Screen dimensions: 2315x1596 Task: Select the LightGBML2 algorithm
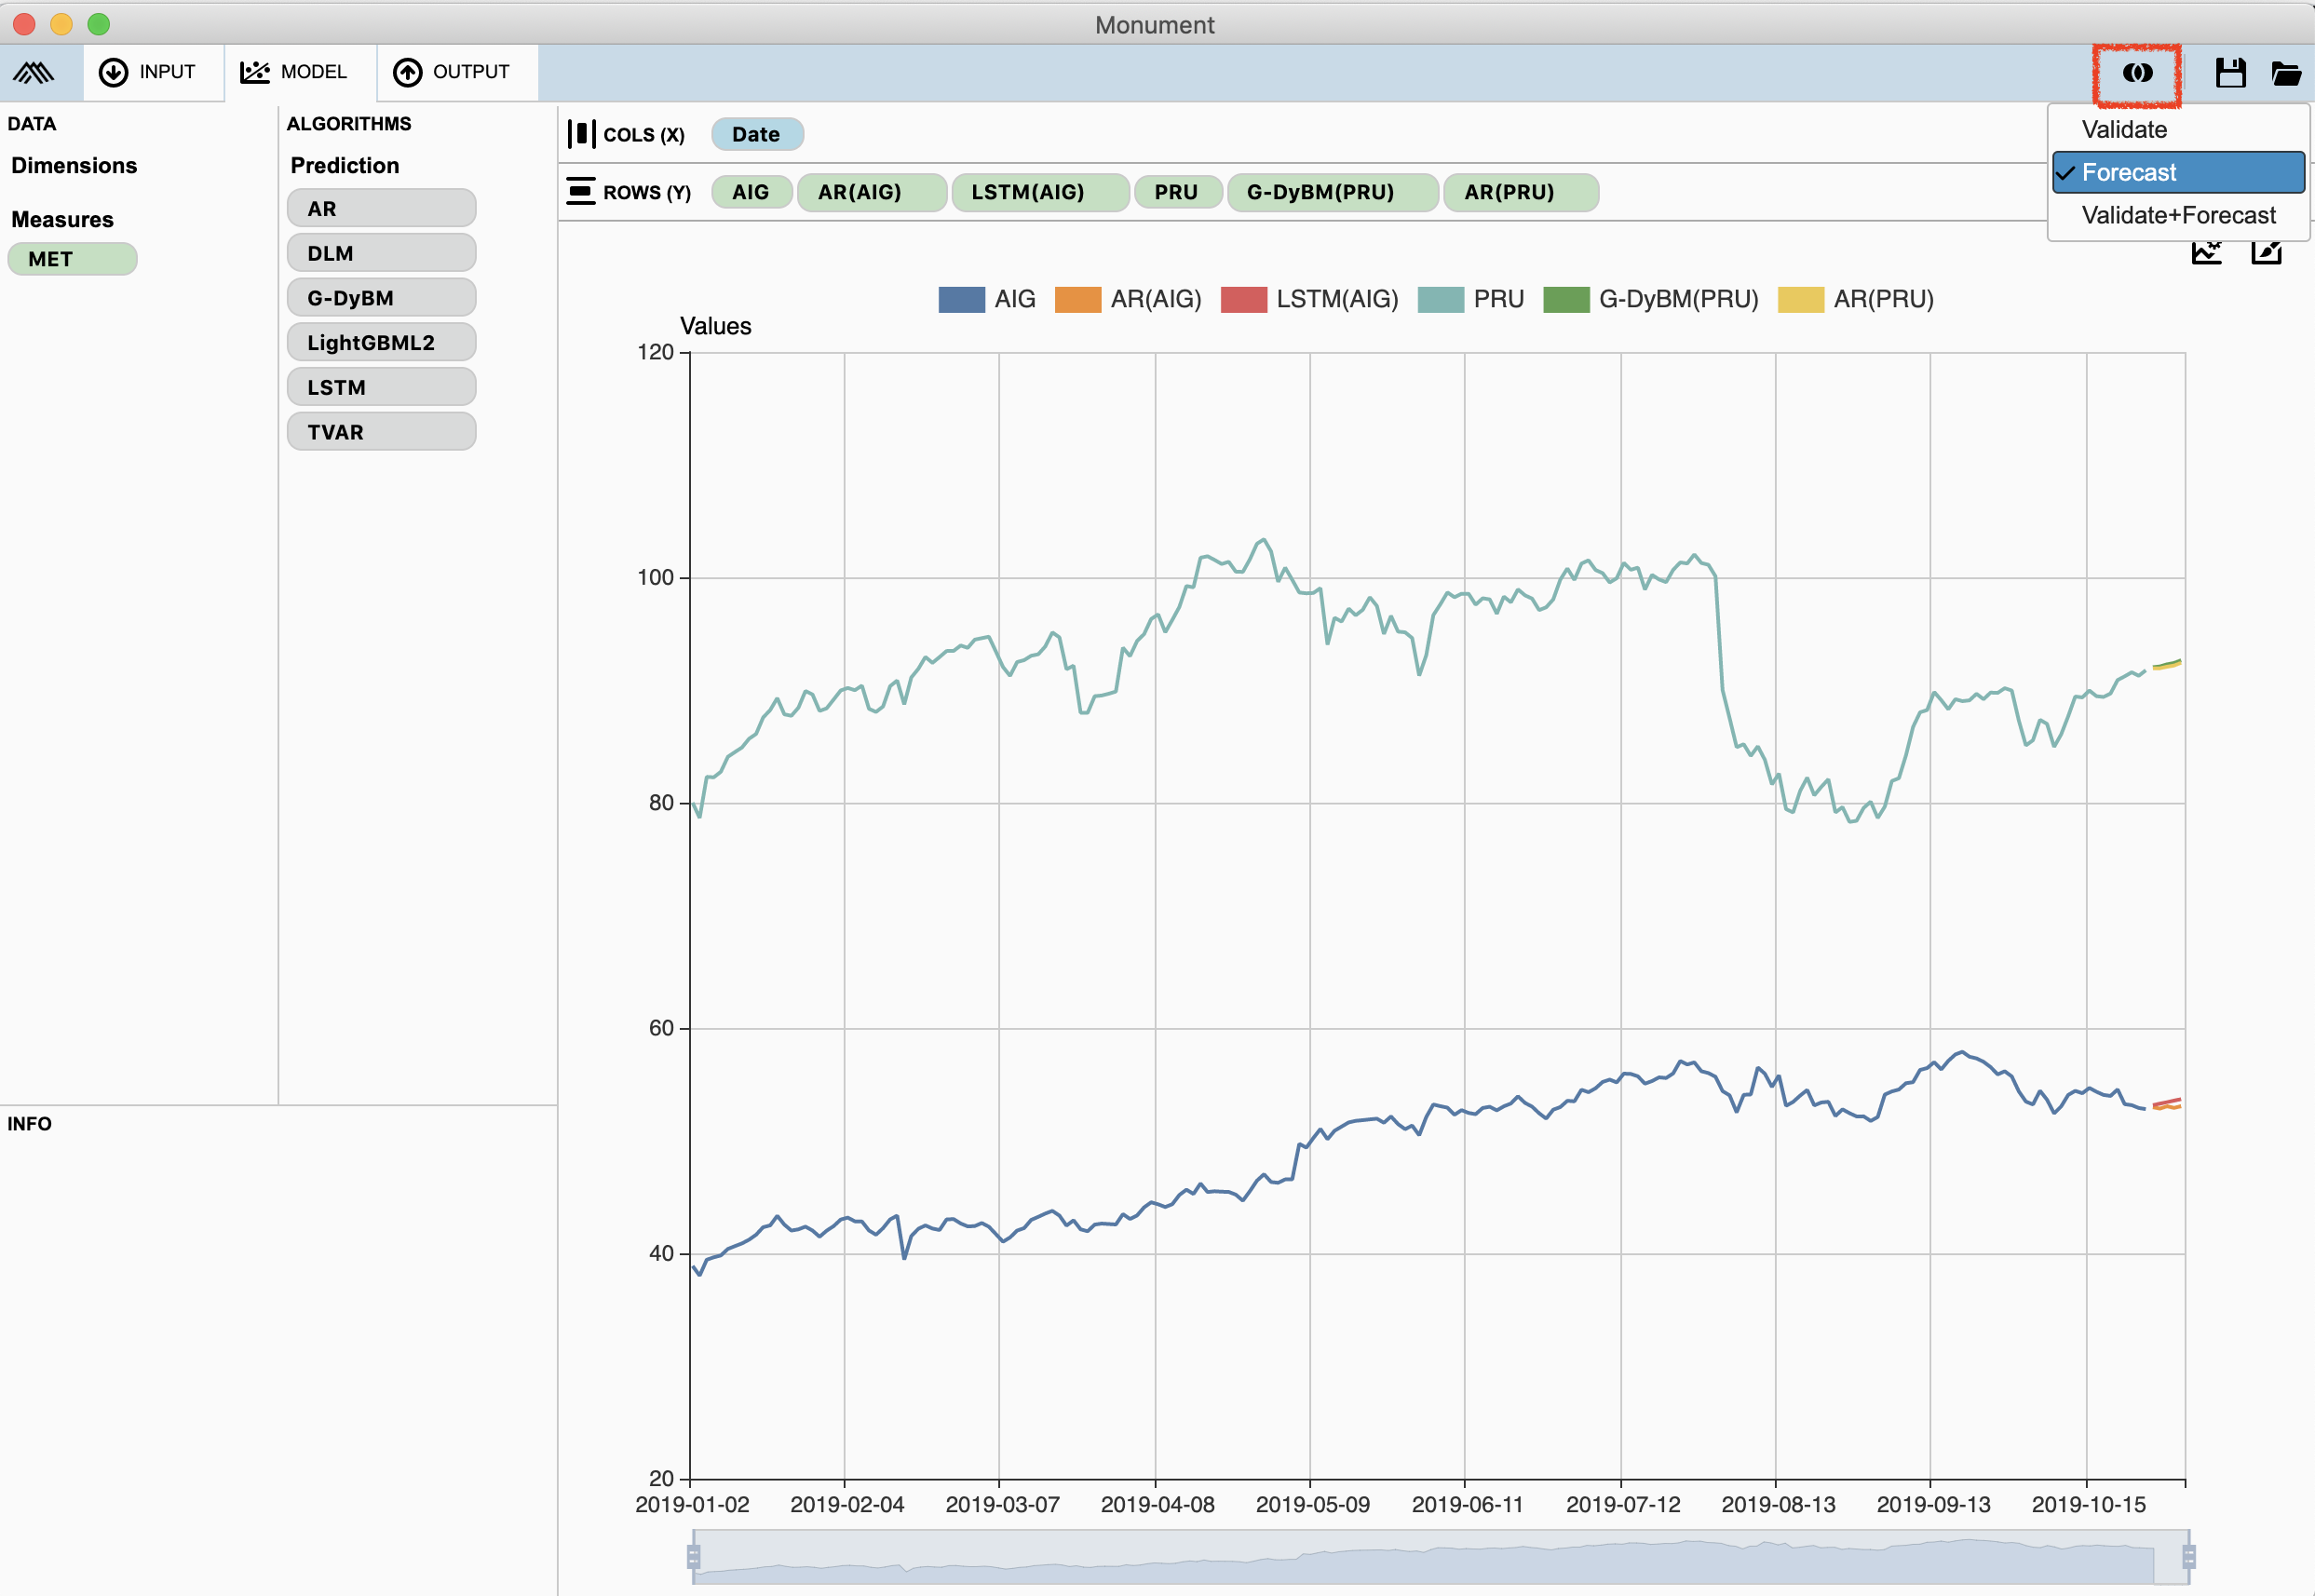tap(381, 342)
